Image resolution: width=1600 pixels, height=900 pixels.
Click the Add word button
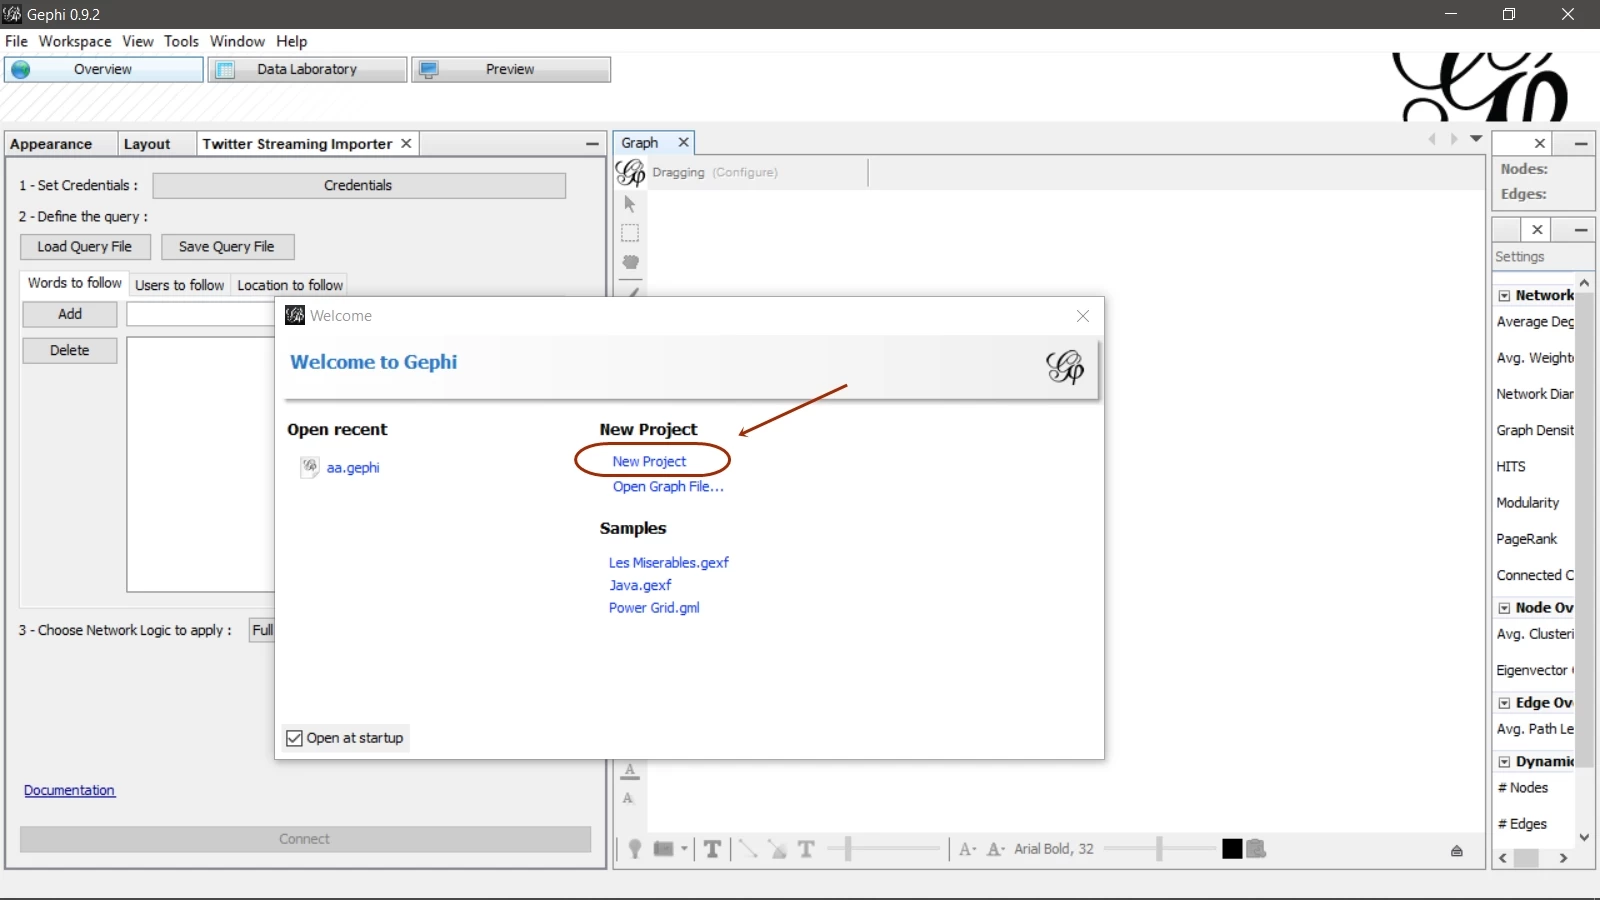(x=70, y=314)
